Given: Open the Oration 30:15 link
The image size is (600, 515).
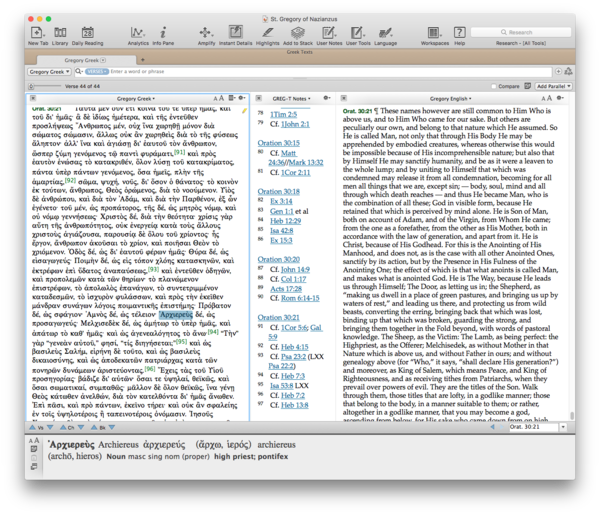Looking at the screenshot, I should [279, 143].
